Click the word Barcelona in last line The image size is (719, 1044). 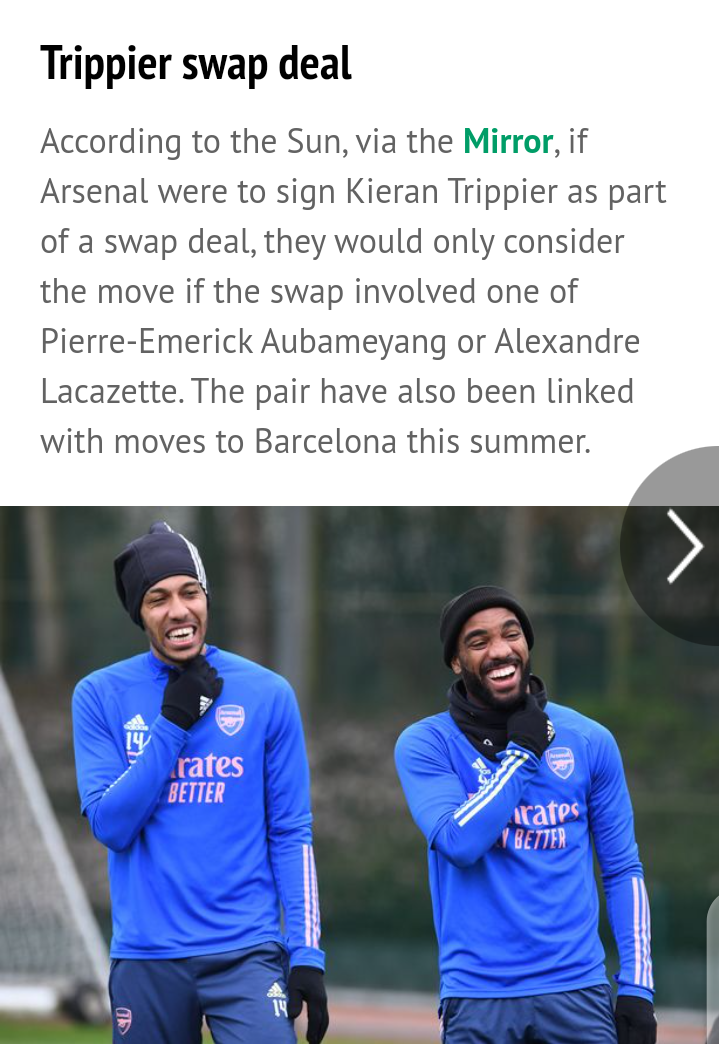tap(326, 441)
